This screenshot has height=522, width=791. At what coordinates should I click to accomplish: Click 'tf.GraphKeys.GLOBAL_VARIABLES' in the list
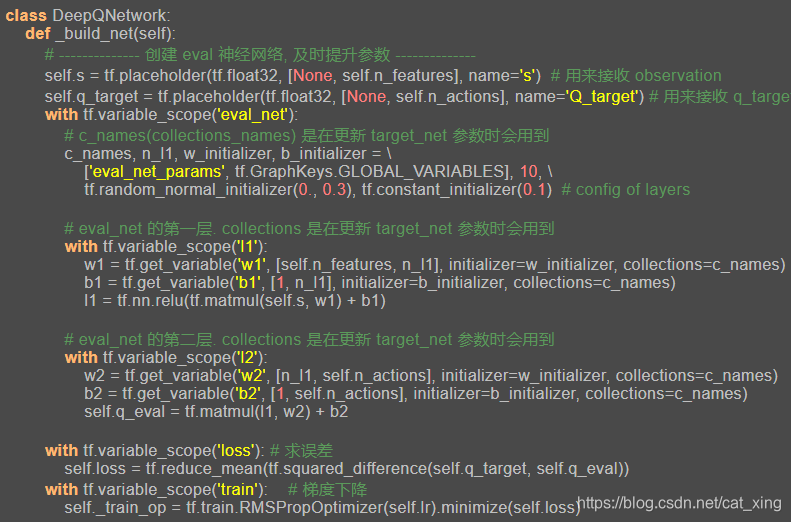coord(369,172)
